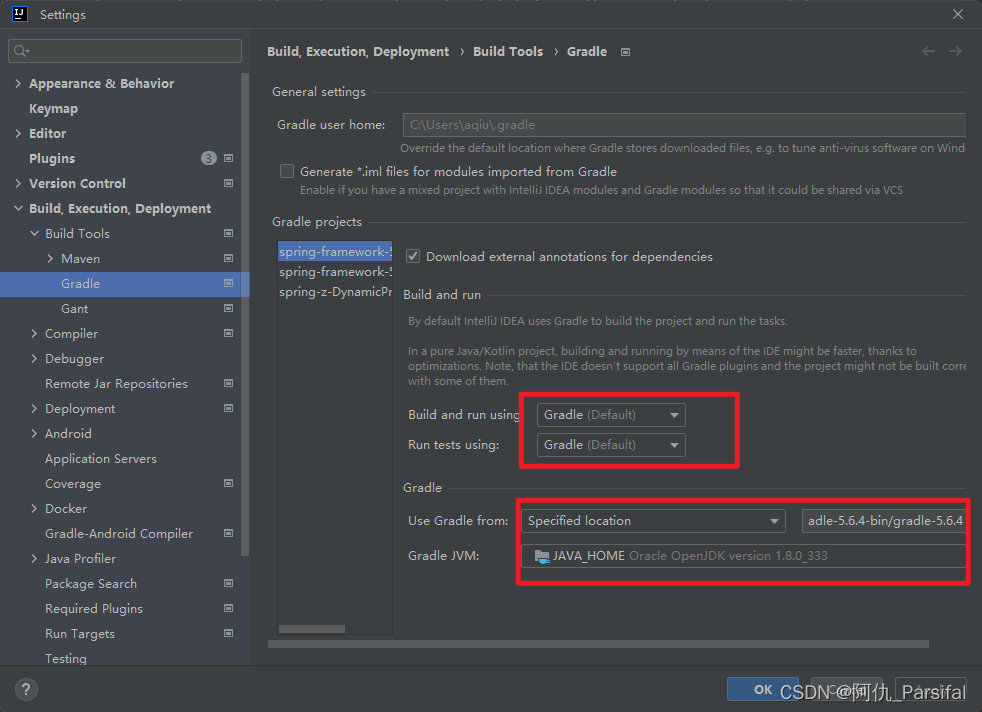Click the IntelliJ IDEA logo in title bar
982x712 pixels.
19,14
